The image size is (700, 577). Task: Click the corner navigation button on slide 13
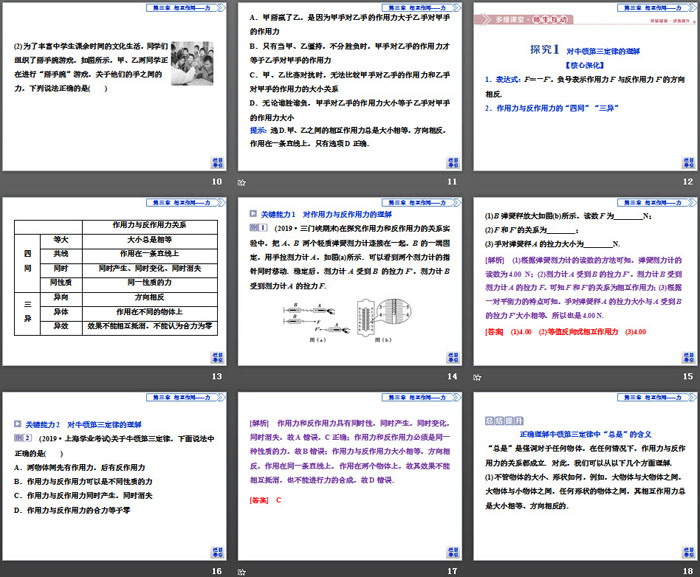pyautogui.click(x=217, y=357)
